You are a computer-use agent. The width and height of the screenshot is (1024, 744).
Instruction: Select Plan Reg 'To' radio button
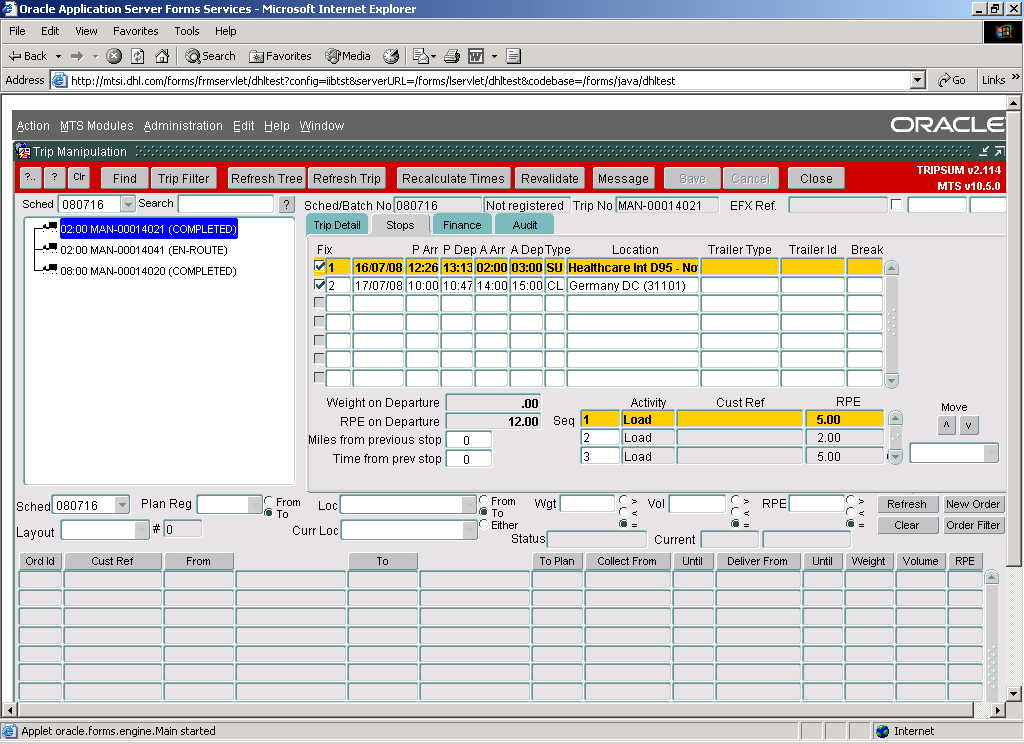(268, 513)
